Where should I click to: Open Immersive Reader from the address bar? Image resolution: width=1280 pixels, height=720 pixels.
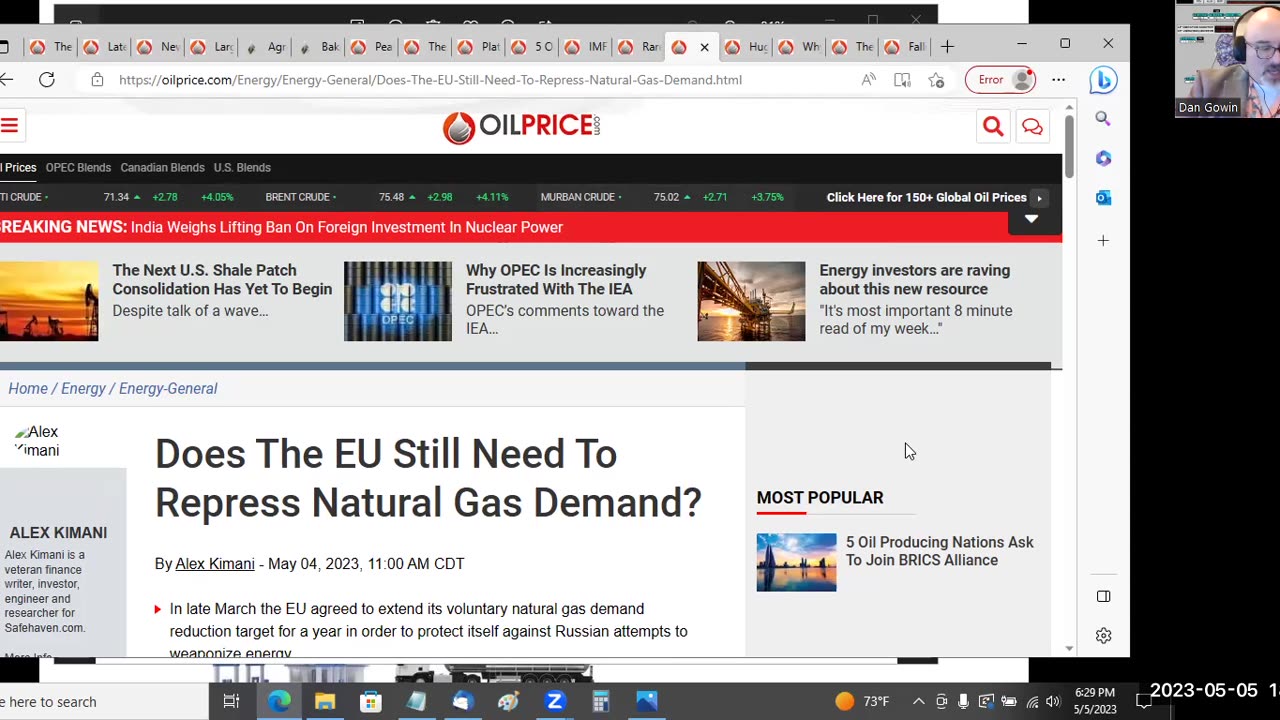click(x=902, y=80)
